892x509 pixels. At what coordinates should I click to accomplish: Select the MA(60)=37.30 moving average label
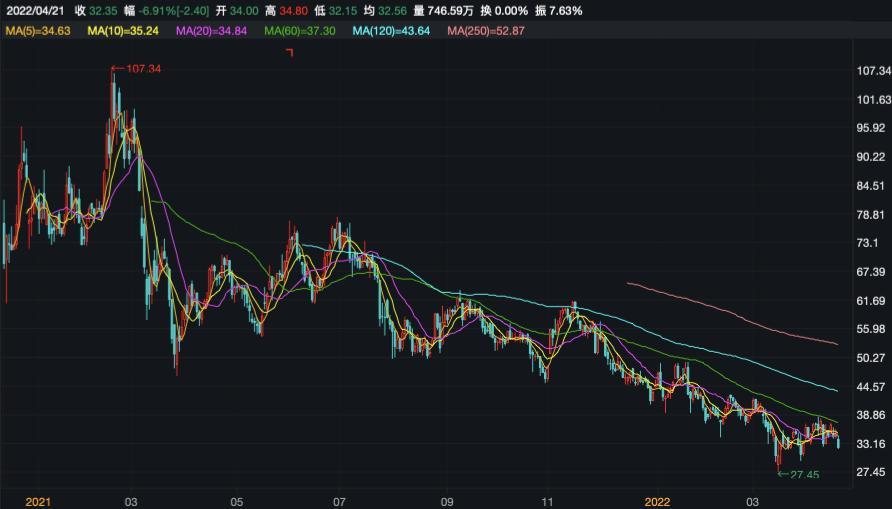300,31
